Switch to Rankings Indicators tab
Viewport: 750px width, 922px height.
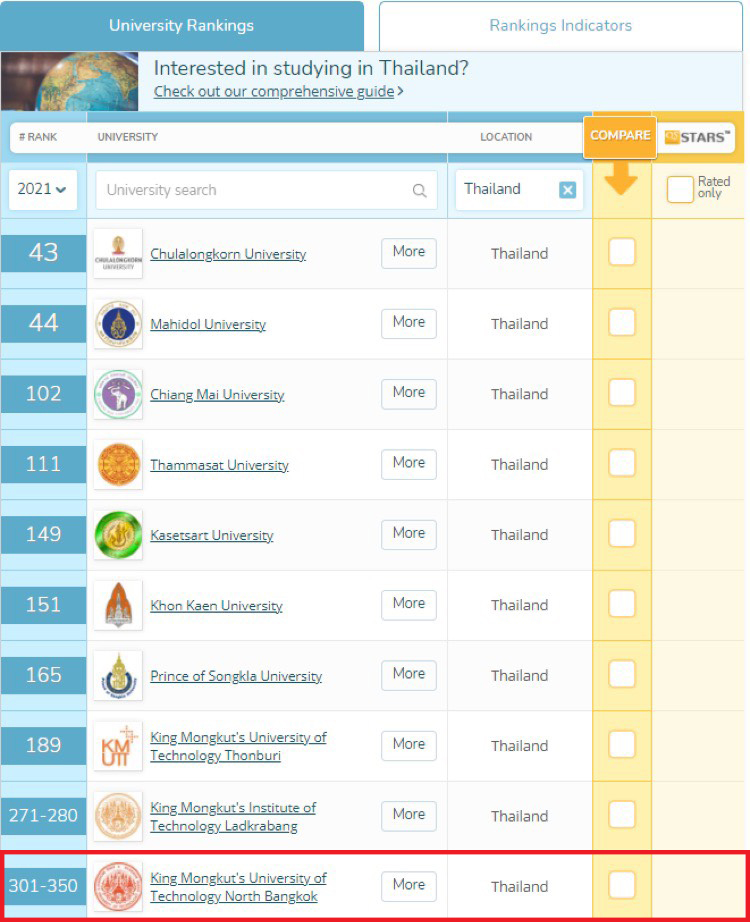pos(561,26)
